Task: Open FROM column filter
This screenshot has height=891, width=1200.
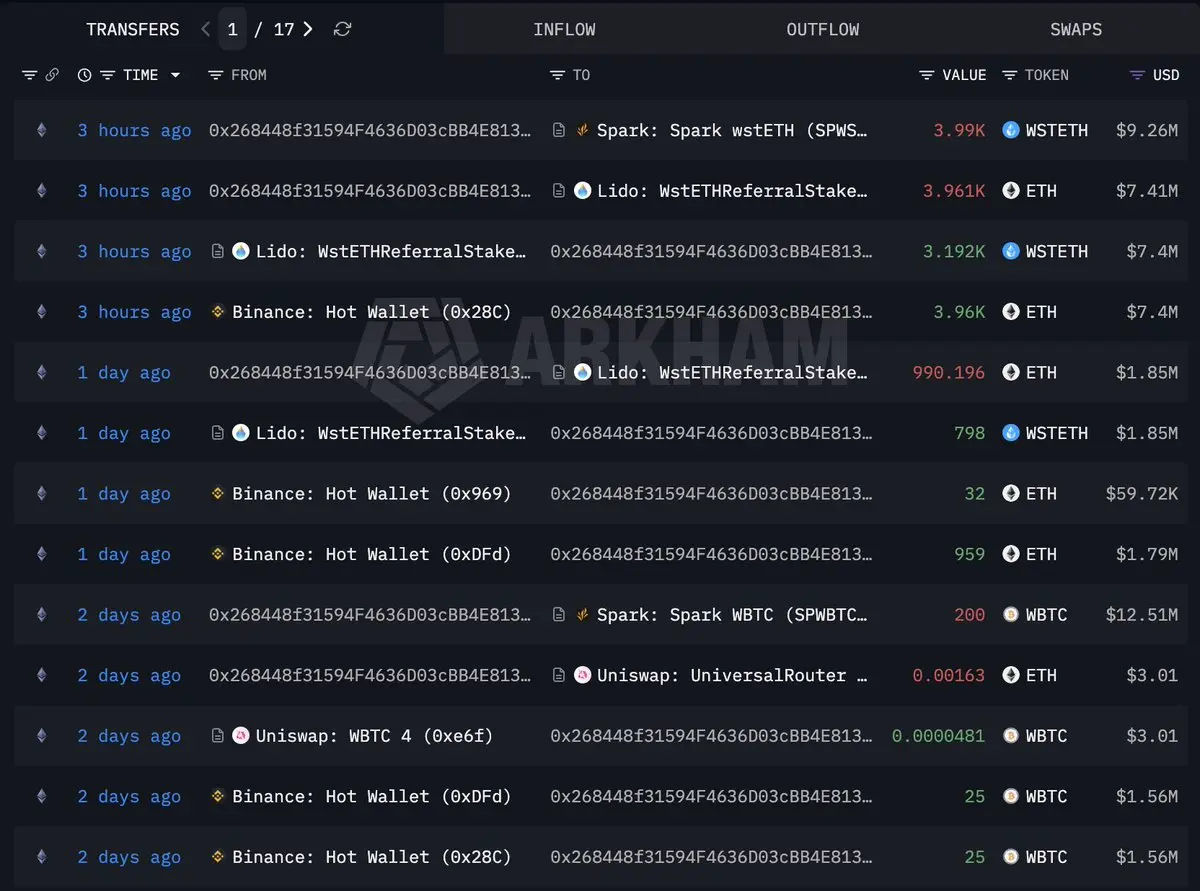Action: pos(215,75)
